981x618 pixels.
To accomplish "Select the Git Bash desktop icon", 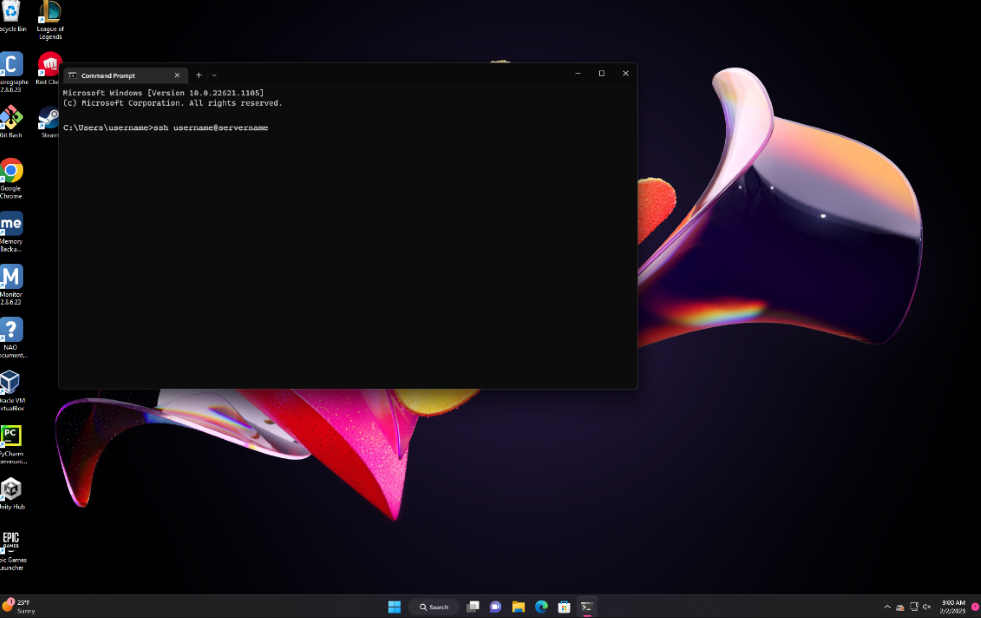I will pyautogui.click(x=11, y=122).
